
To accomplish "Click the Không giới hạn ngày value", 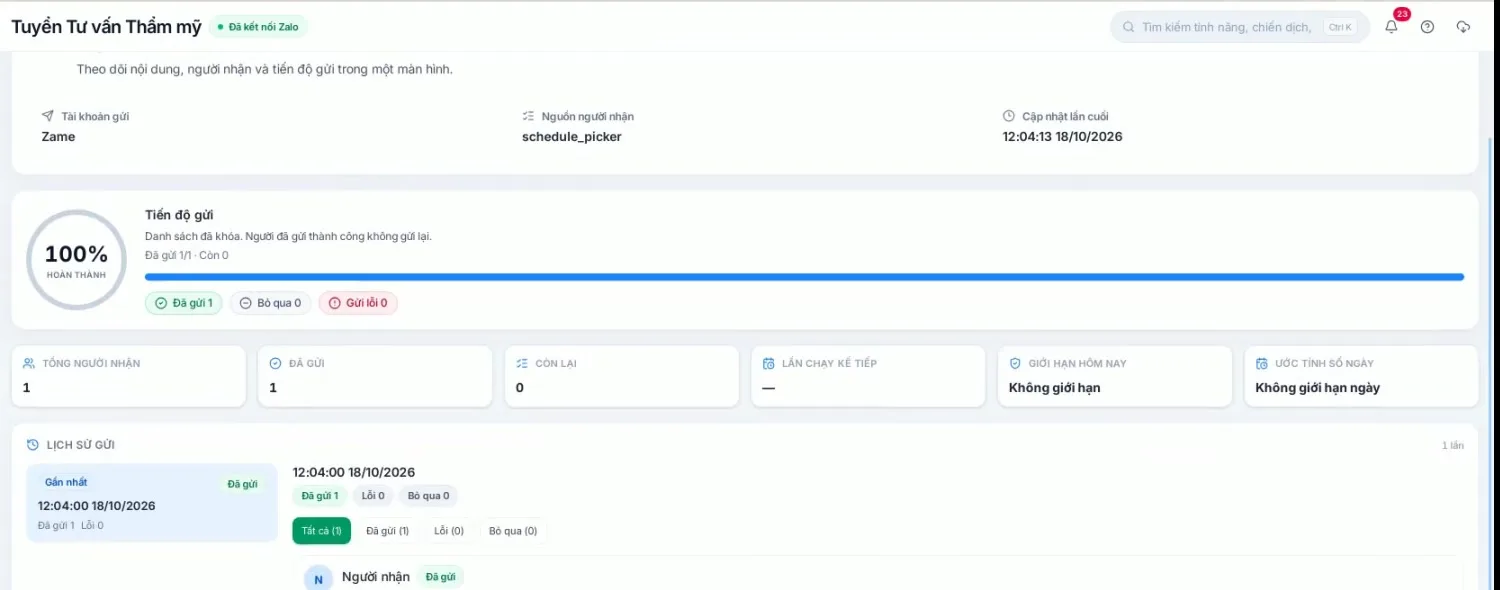I will (1318, 388).
